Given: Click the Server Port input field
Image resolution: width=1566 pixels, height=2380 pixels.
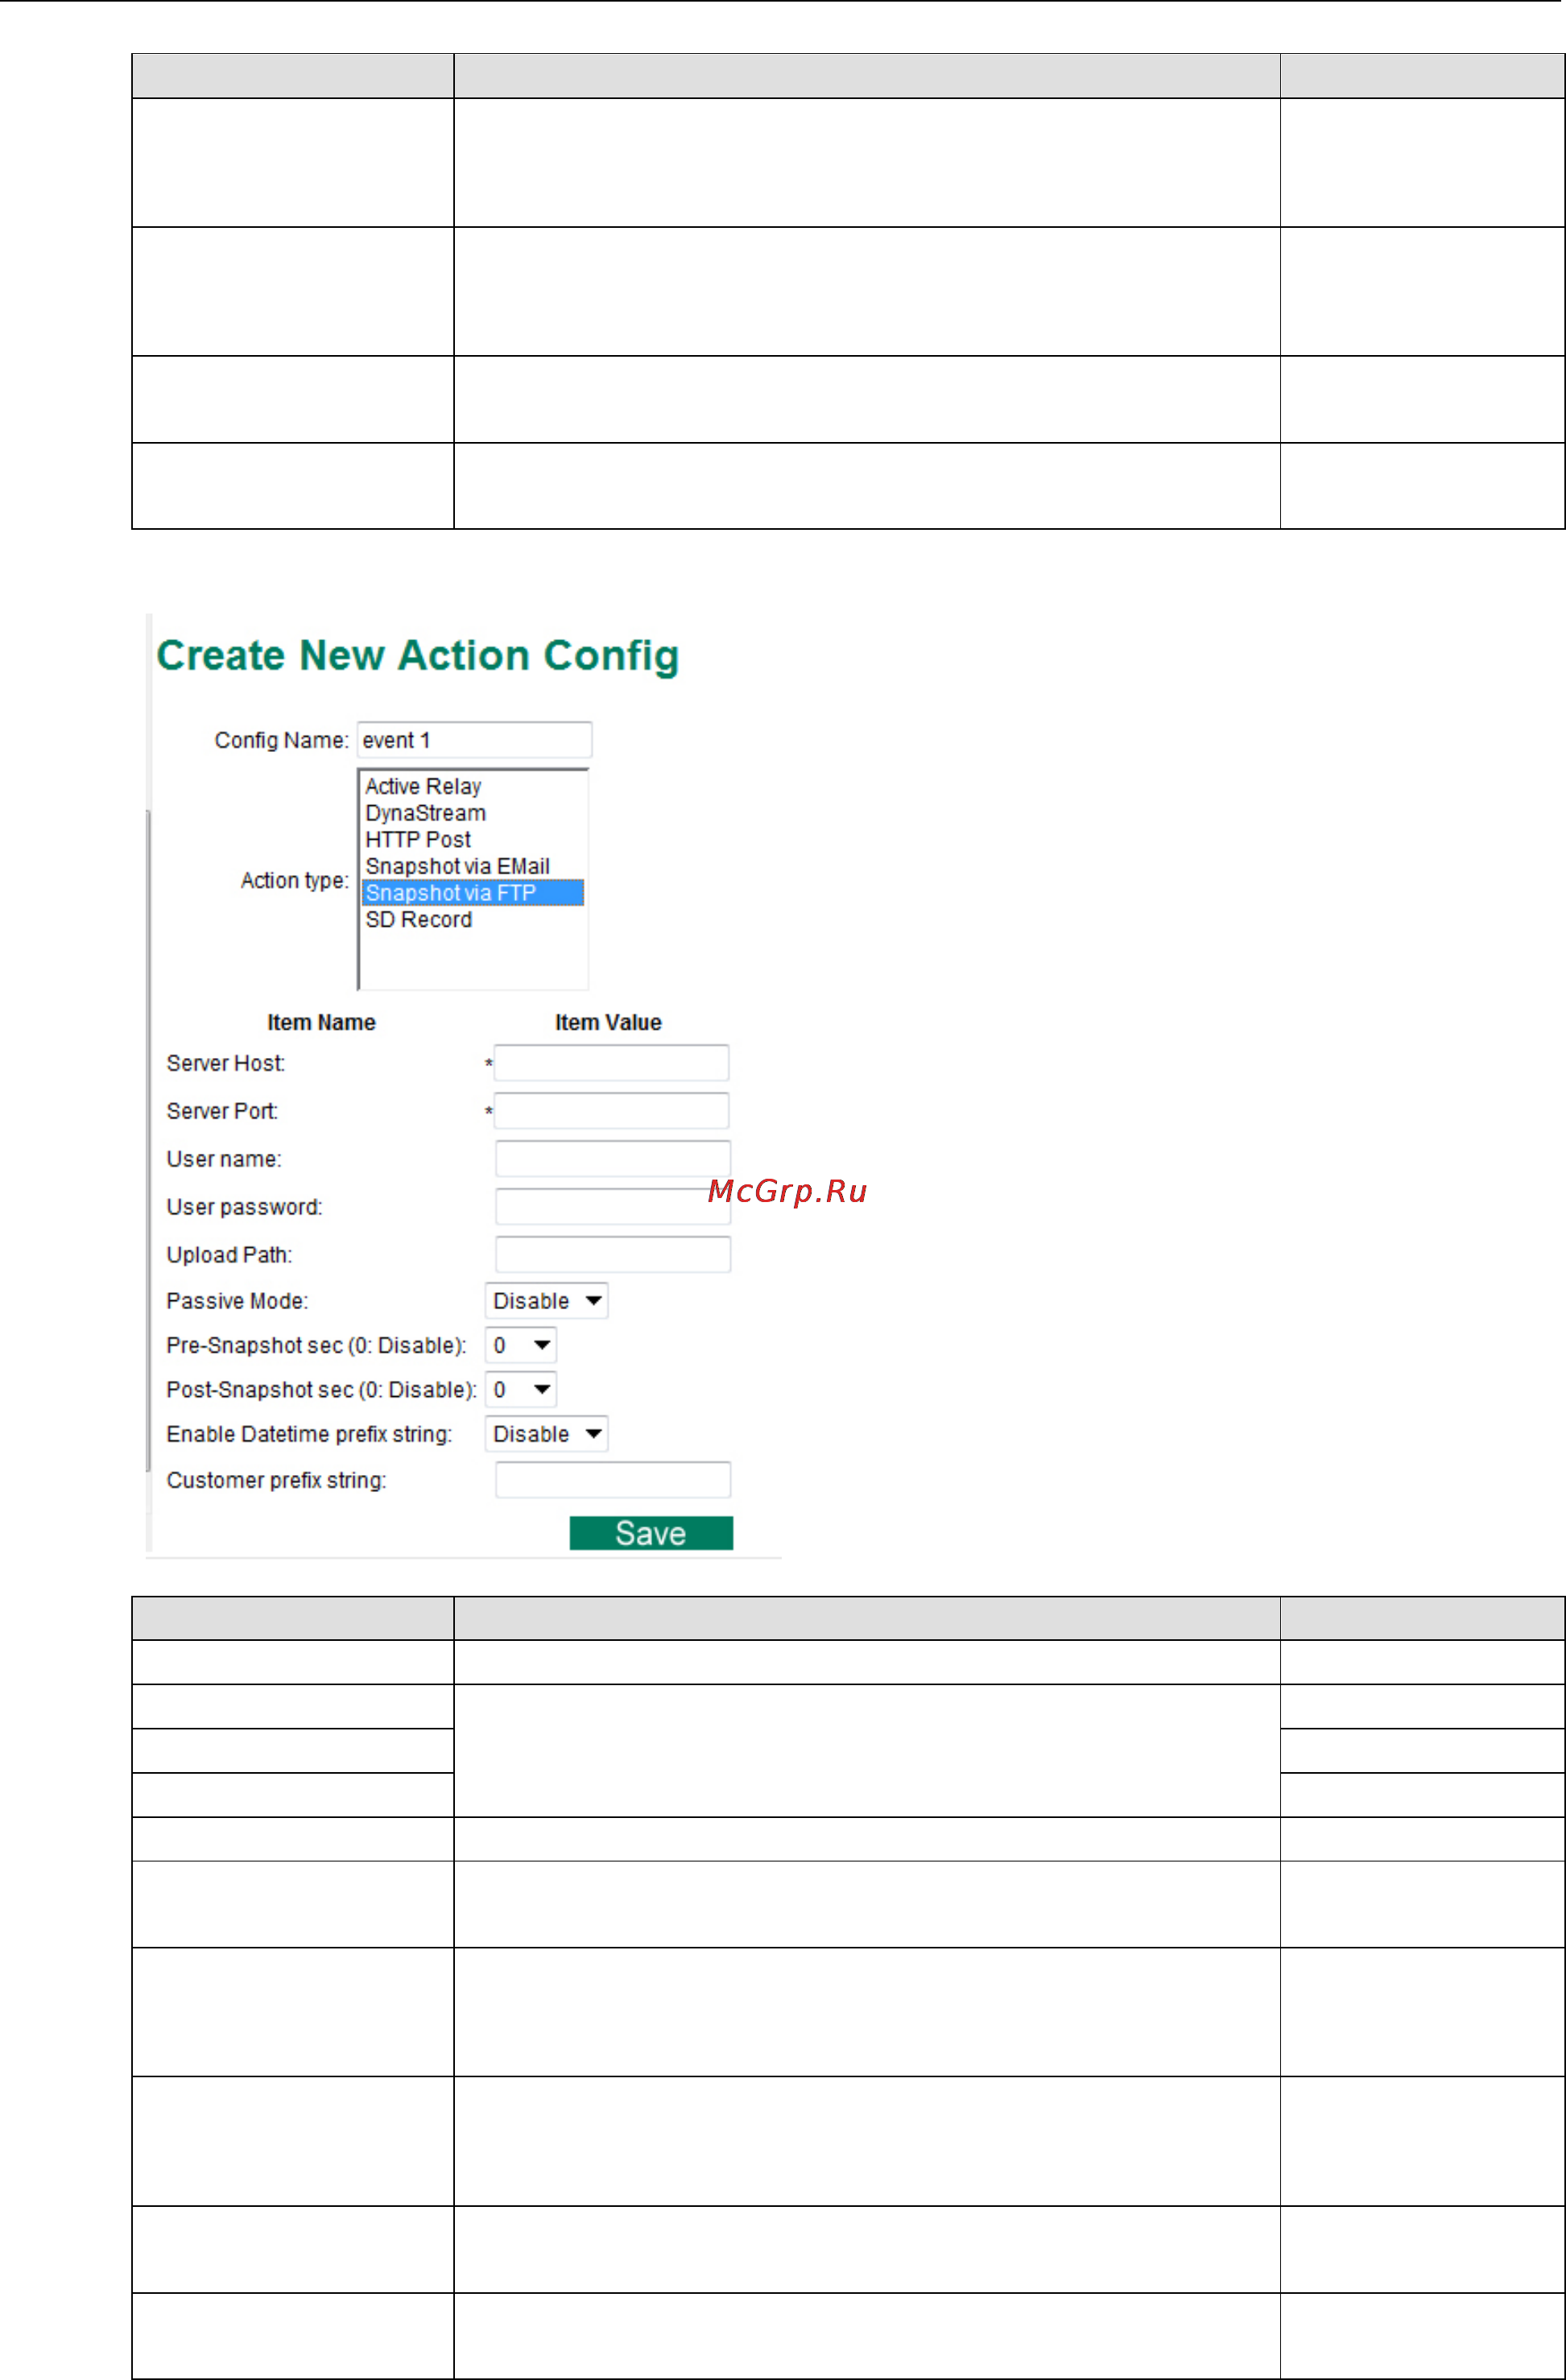Looking at the screenshot, I should click(x=611, y=1111).
